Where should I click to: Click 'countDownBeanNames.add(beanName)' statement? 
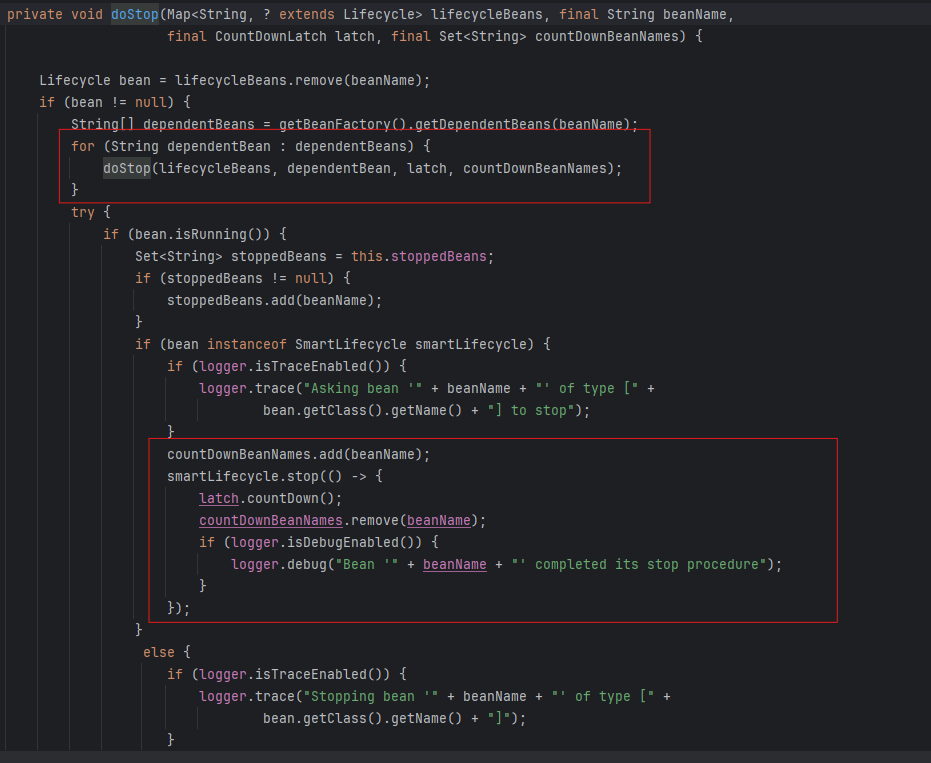coord(298,455)
